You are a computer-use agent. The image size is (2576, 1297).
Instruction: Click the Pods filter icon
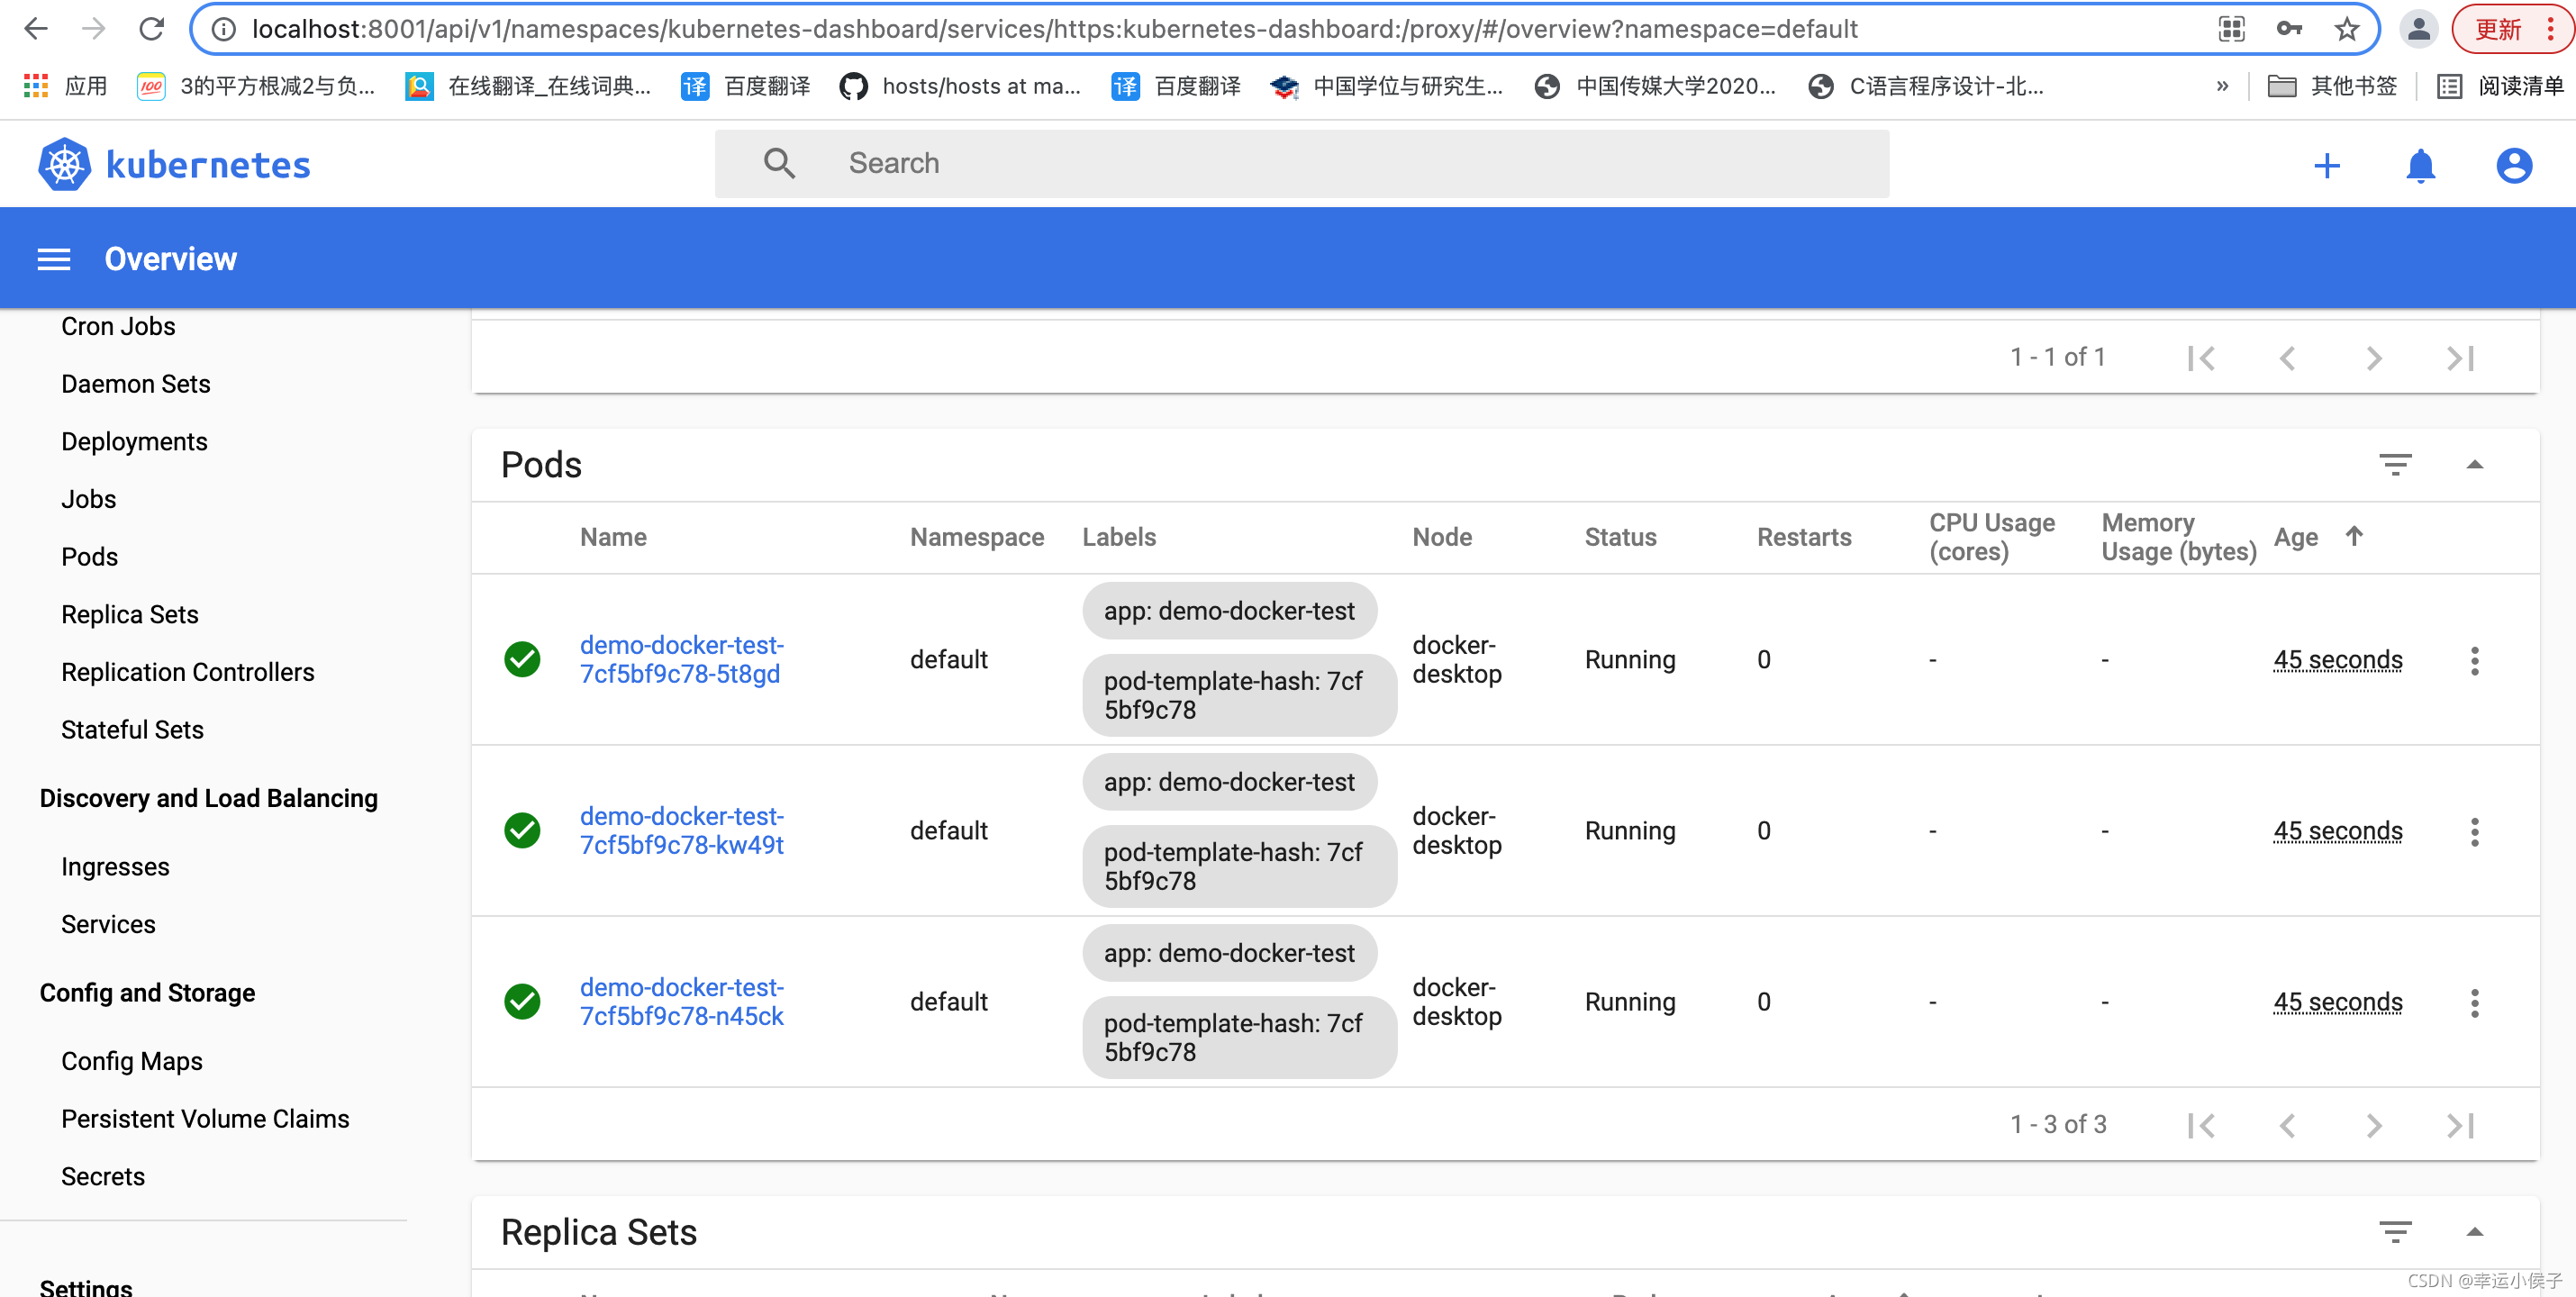2394,464
